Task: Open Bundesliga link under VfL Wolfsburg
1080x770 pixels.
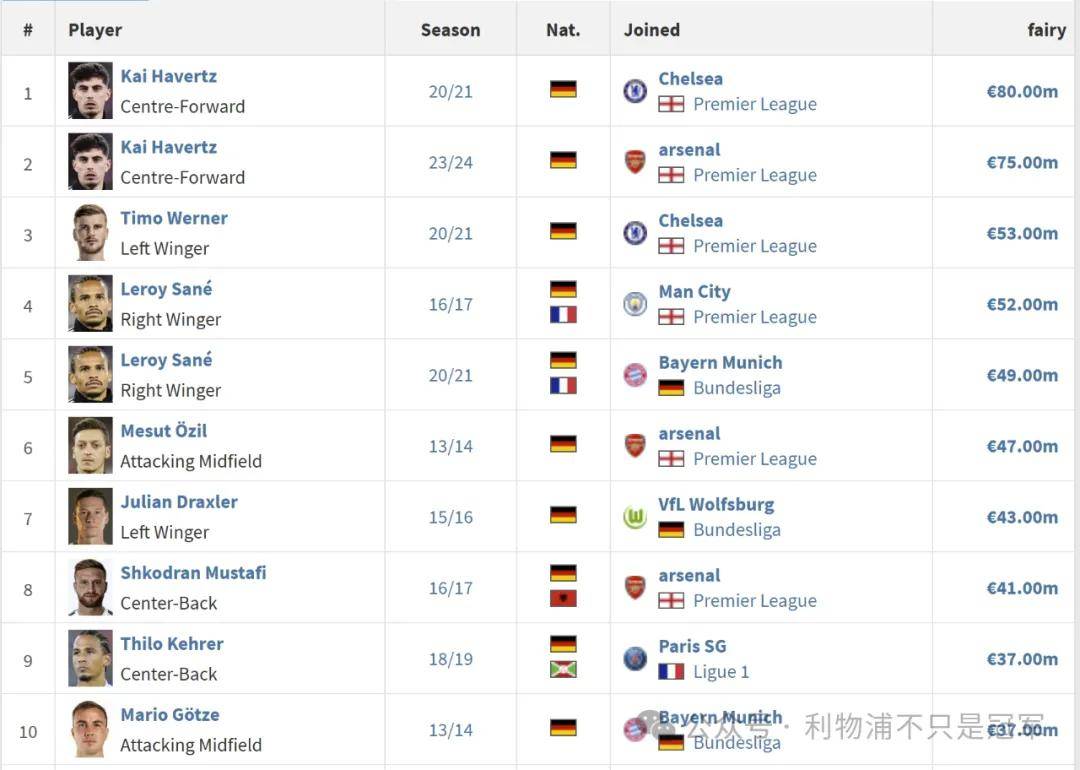Action: (737, 530)
